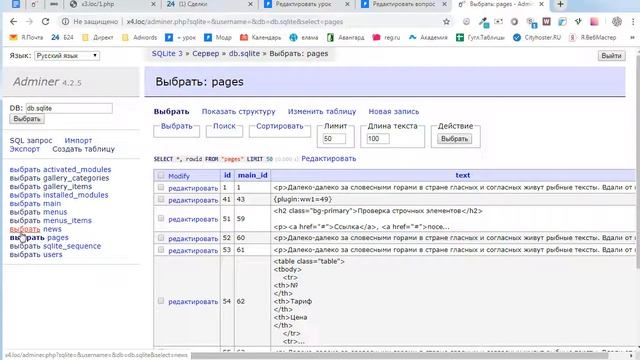Screen dimensions: 640x360
Task: Click the red W extension icon
Action: pos(546,22)
